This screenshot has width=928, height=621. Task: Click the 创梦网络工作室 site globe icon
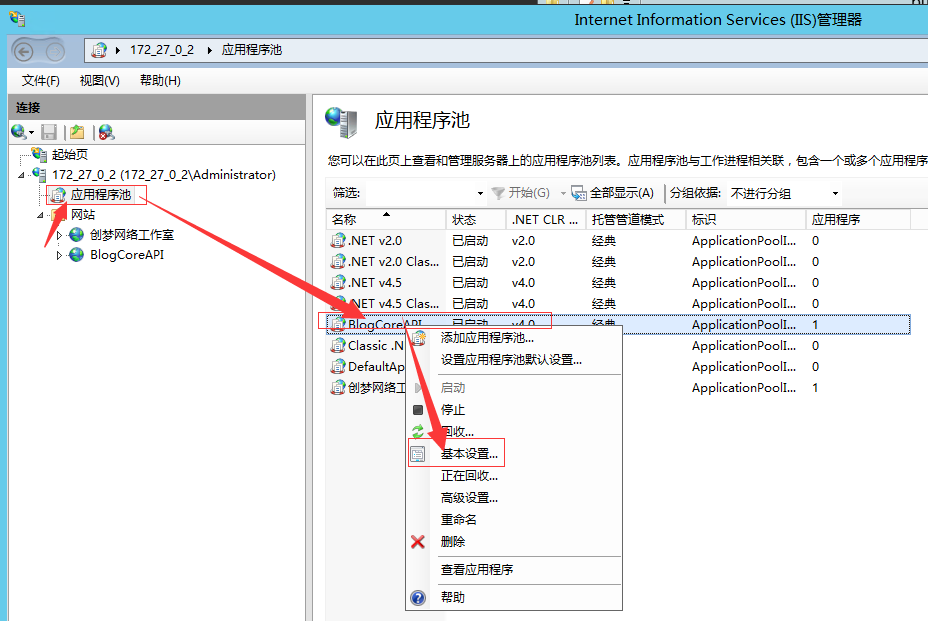[76, 235]
